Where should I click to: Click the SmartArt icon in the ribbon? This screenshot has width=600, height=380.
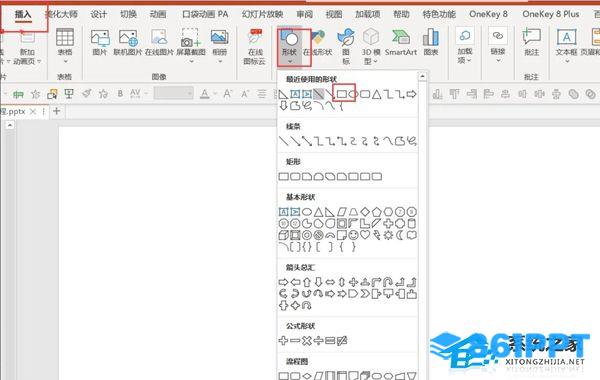[x=401, y=42]
